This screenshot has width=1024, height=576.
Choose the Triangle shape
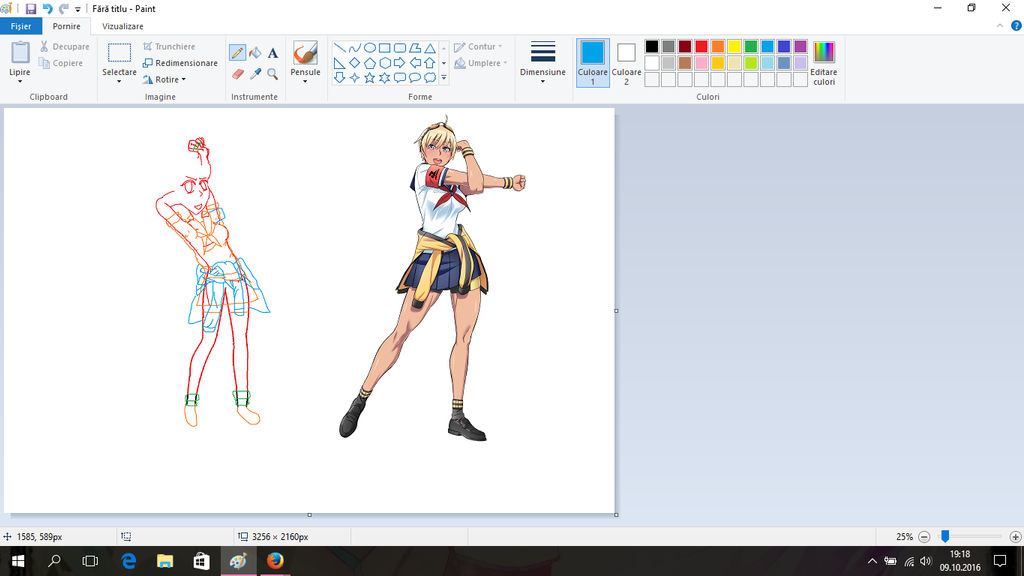(x=430, y=48)
